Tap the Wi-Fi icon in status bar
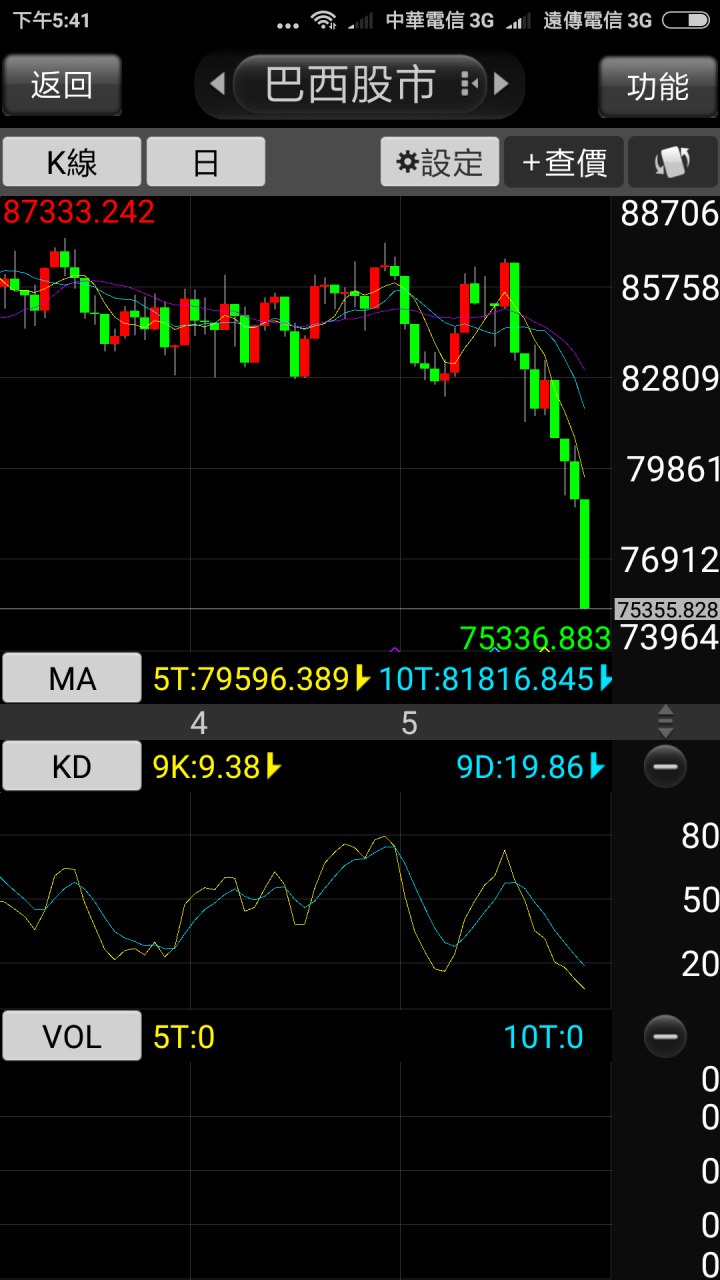This screenshot has width=720, height=1280. point(323,20)
